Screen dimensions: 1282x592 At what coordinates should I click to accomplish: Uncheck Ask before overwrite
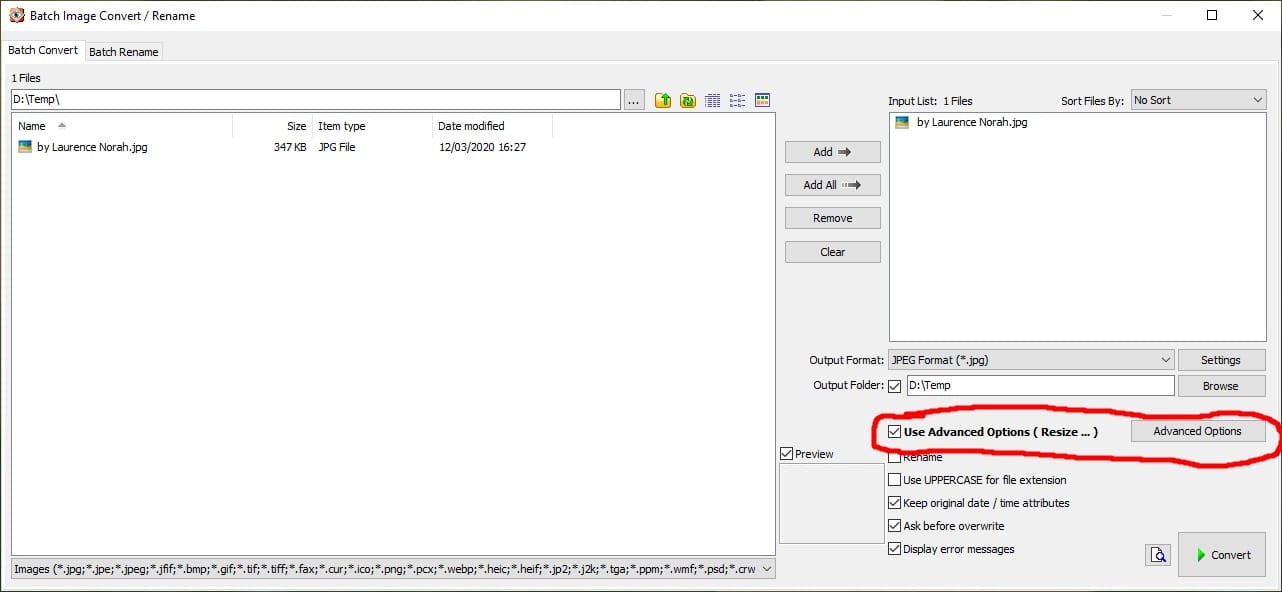[x=894, y=525]
